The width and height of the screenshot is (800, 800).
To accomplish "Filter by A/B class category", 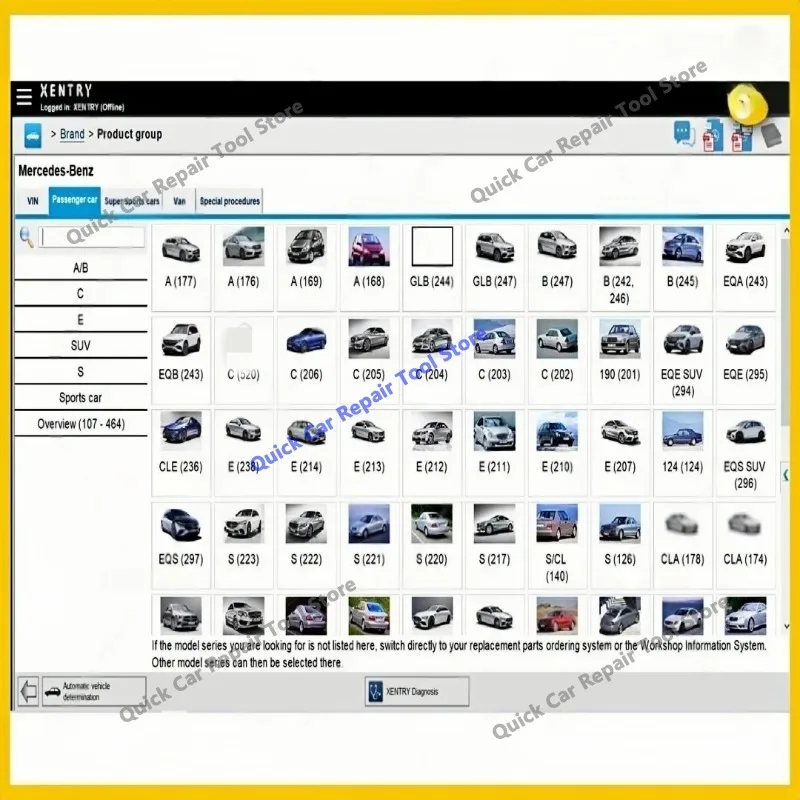I will [x=81, y=267].
